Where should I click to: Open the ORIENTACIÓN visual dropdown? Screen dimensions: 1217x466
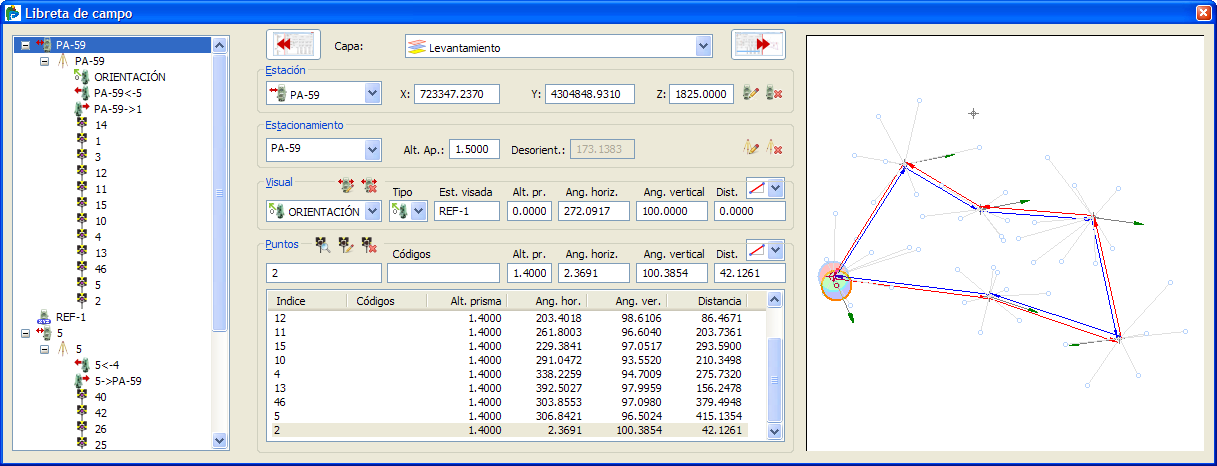[372, 211]
